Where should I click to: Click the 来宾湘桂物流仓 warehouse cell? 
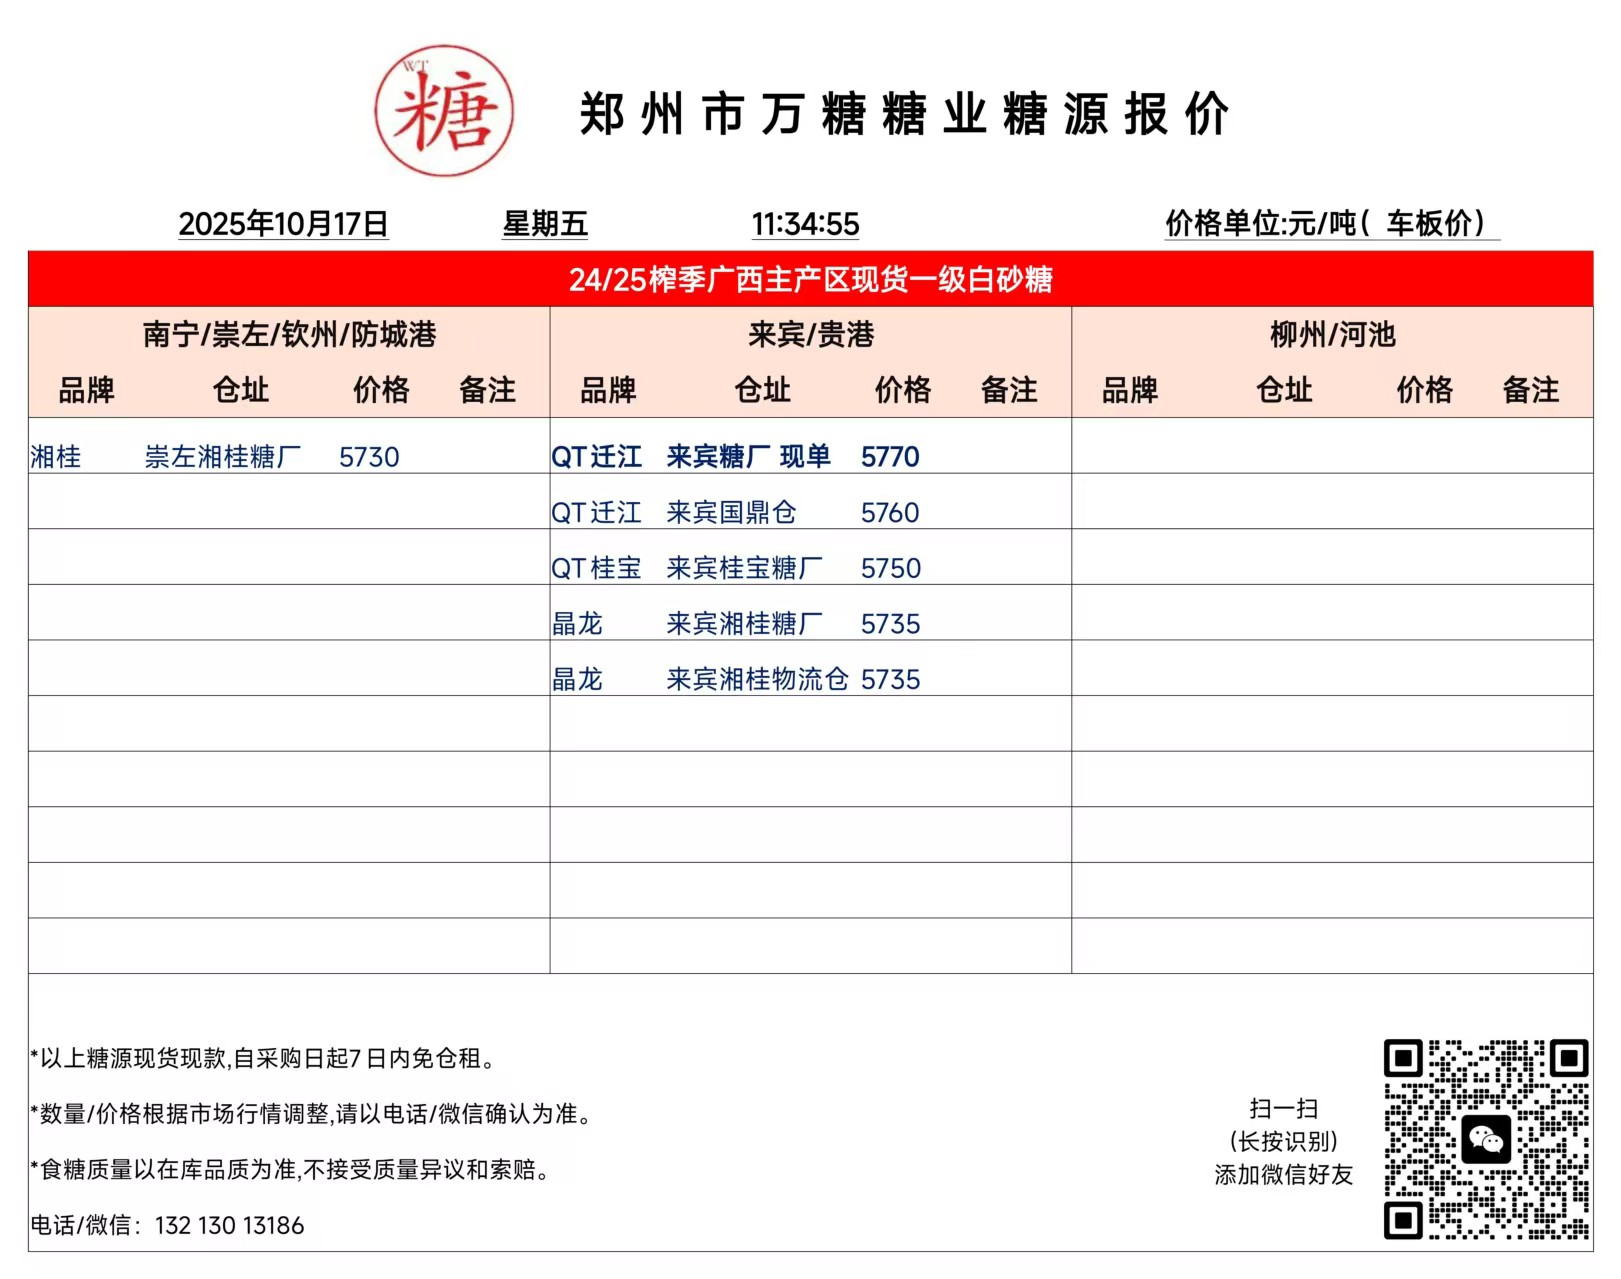[757, 680]
